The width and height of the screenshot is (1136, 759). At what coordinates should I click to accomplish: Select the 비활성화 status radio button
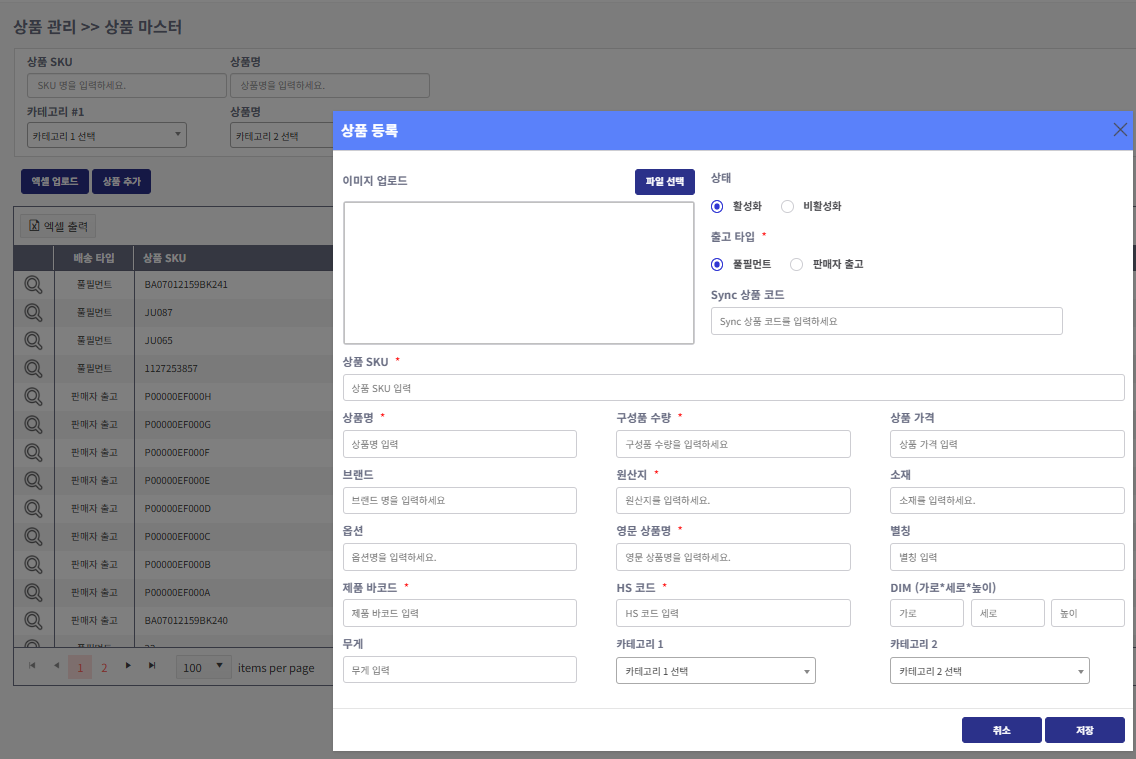pyautogui.click(x=787, y=207)
